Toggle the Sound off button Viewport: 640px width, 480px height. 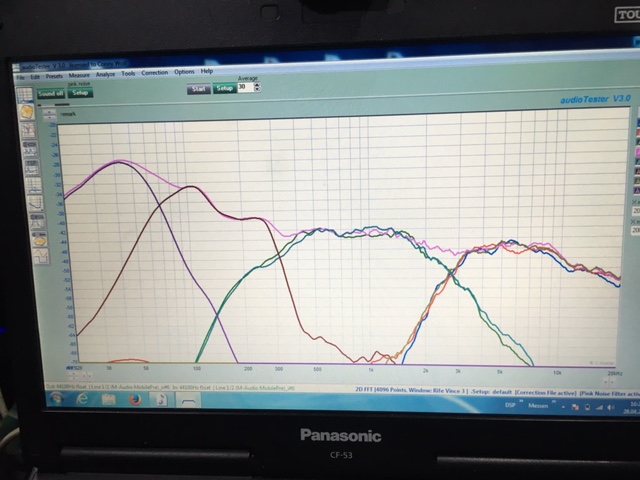point(50,93)
